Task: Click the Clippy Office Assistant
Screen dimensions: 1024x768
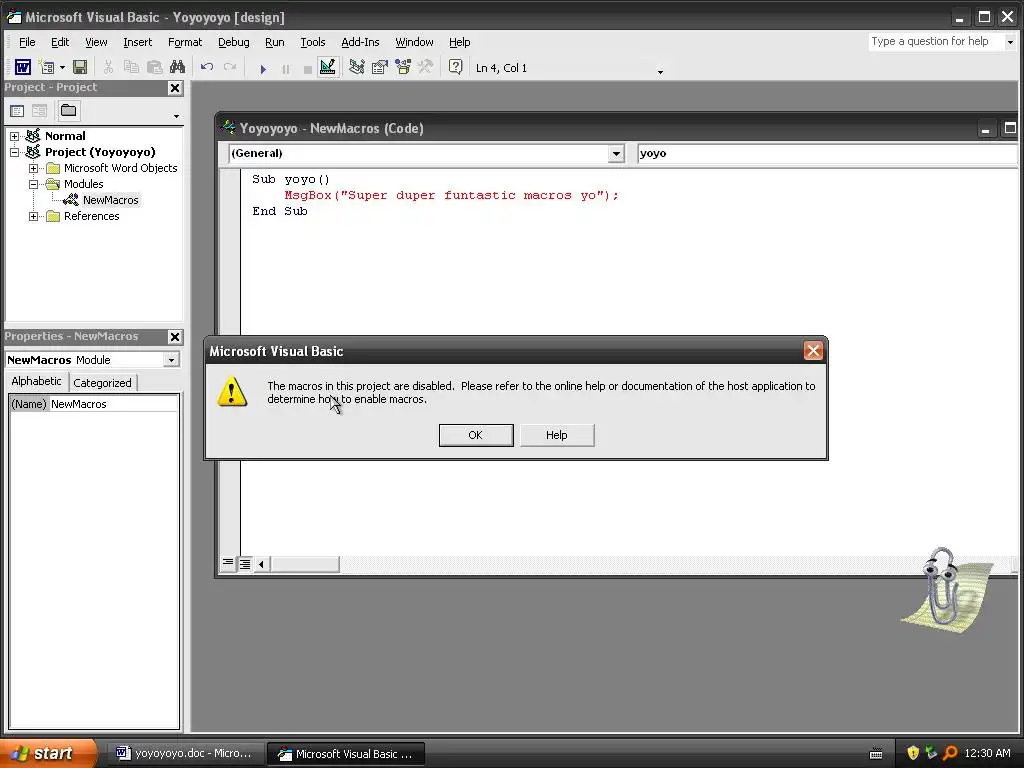Action: [945, 588]
